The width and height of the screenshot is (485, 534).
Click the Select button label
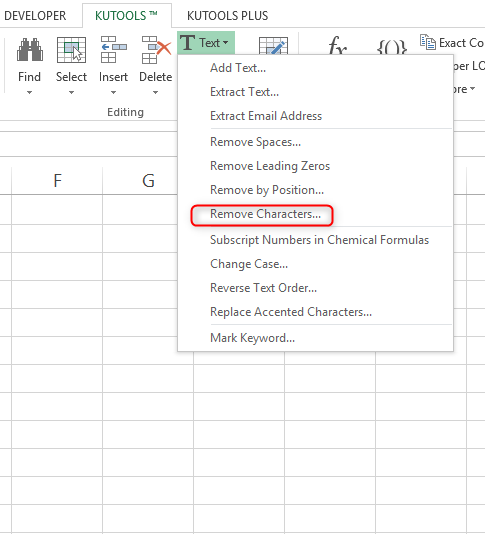[x=71, y=77]
